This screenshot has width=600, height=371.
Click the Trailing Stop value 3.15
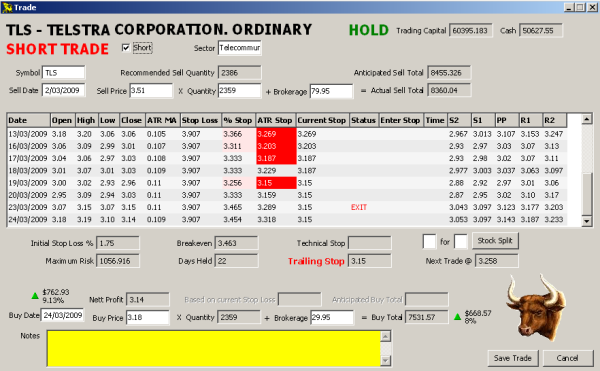(x=370, y=261)
